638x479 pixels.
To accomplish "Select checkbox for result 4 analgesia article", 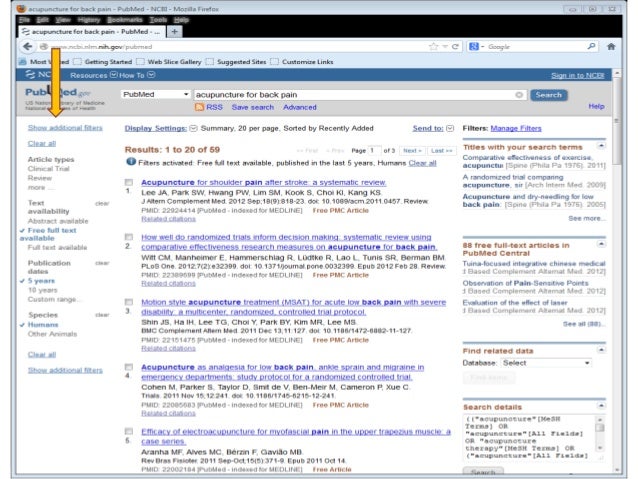I will click(129, 367).
